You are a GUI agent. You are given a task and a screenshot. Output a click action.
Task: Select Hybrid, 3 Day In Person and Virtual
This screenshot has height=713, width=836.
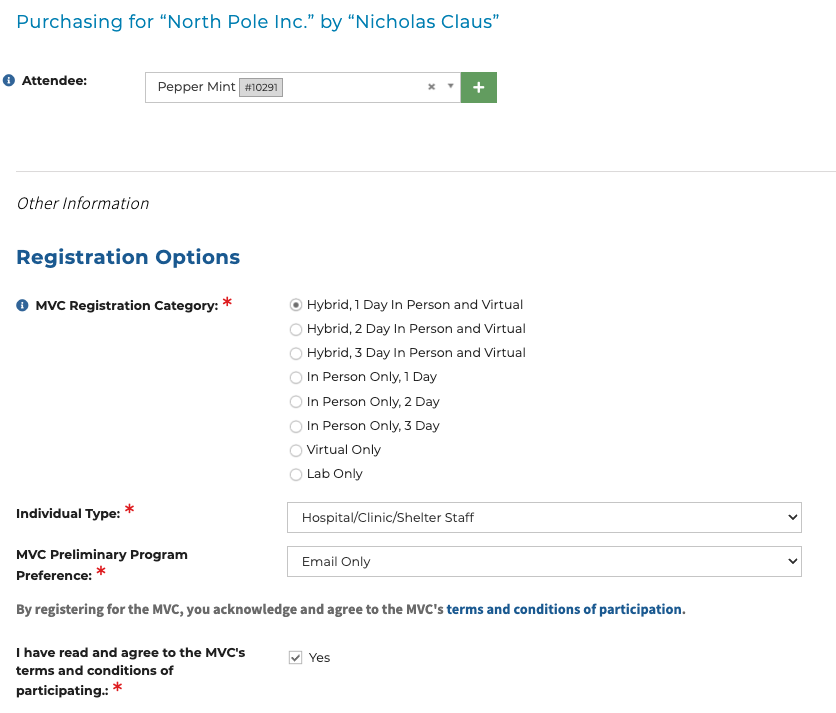click(x=295, y=353)
